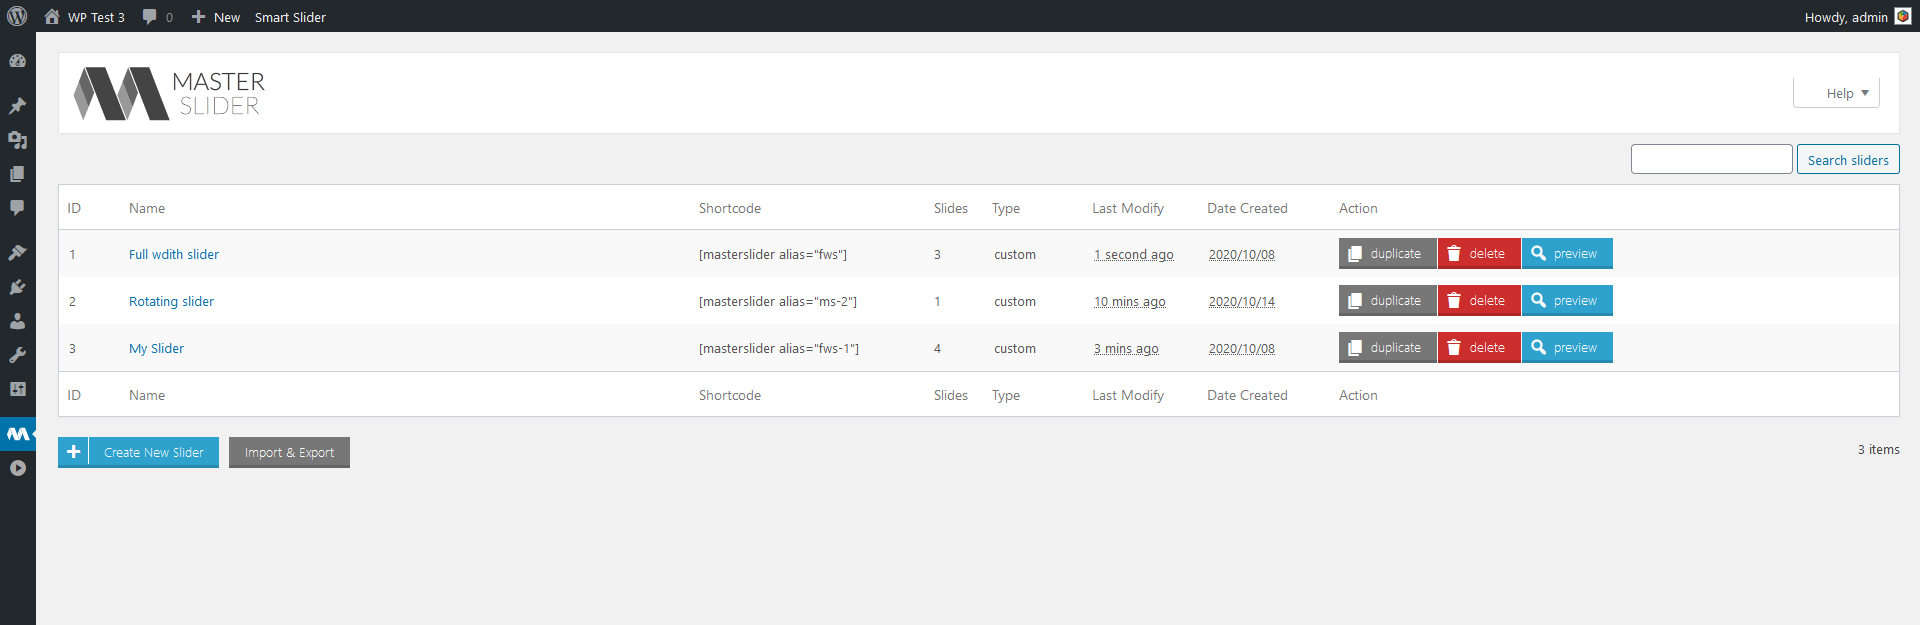
Task: Open the Media sidebar icon
Action: 17,140
